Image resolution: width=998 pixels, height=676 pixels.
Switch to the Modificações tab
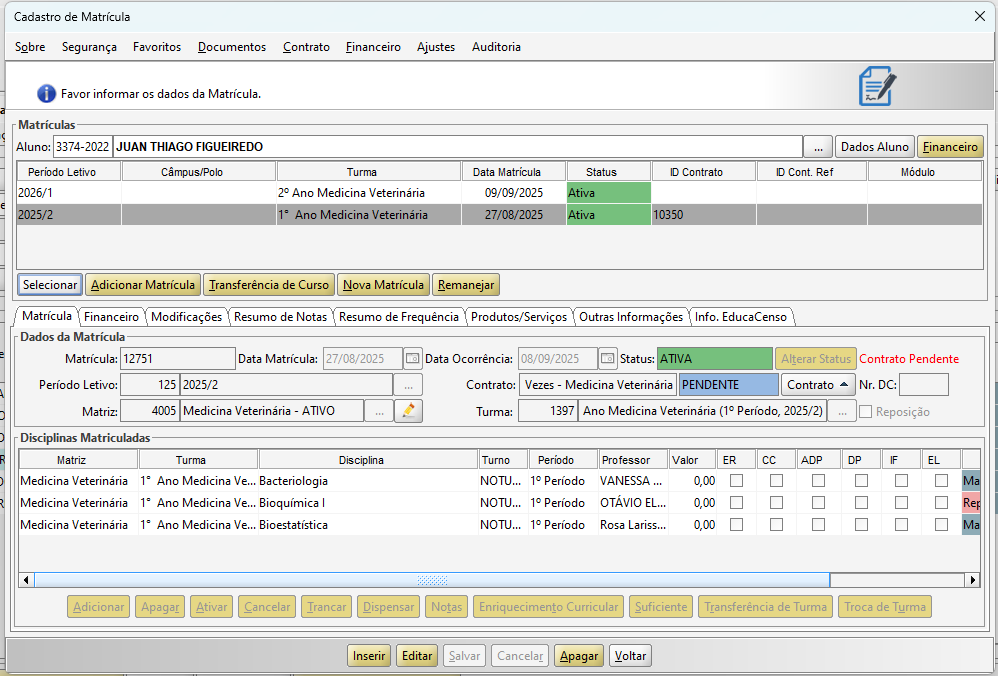click(x=186, y=316)
